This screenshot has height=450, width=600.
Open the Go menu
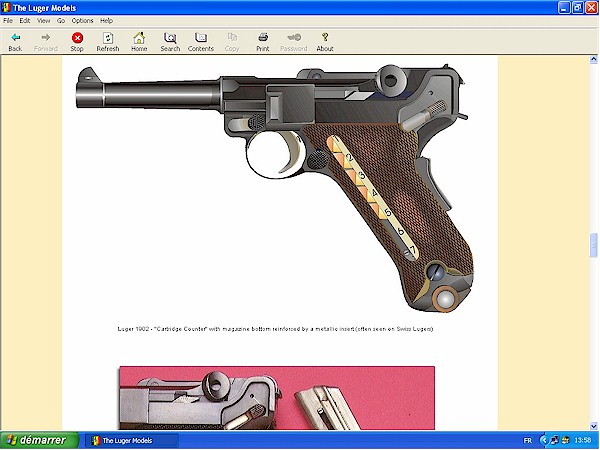tap(61, 21)
